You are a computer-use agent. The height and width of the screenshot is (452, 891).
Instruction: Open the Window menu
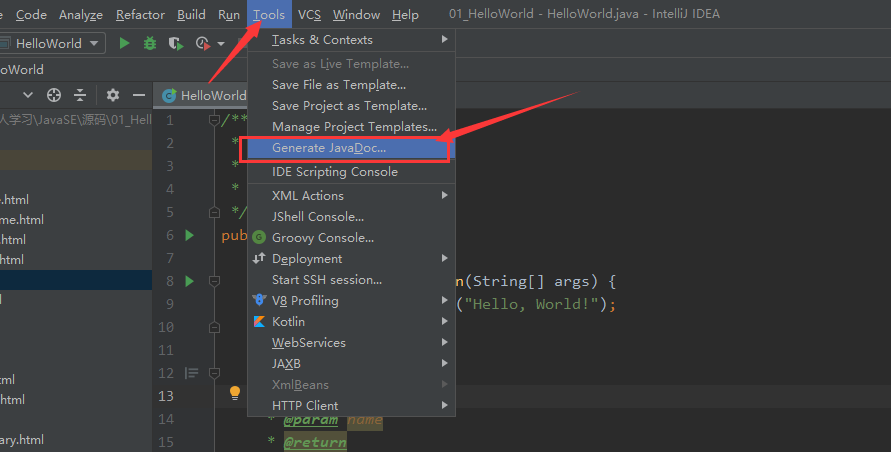pos(356,14)
